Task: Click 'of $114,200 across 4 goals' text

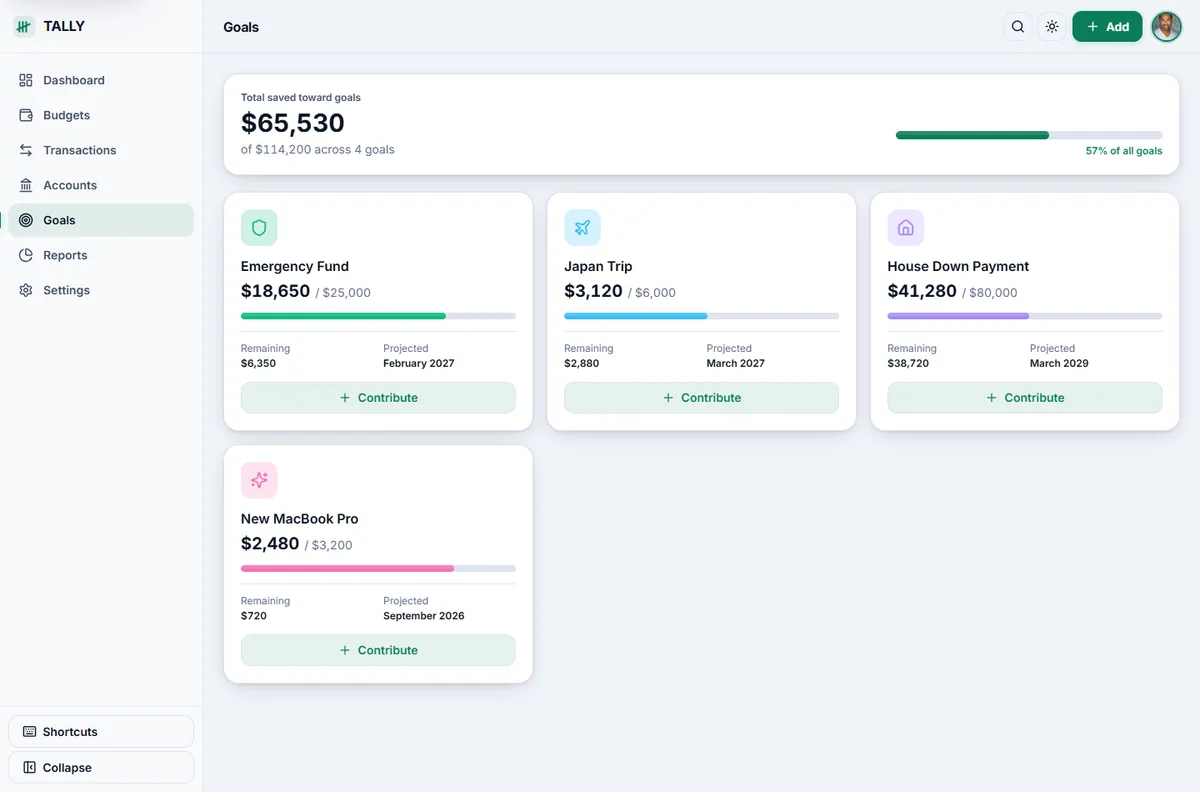Action: click(318, 150)
